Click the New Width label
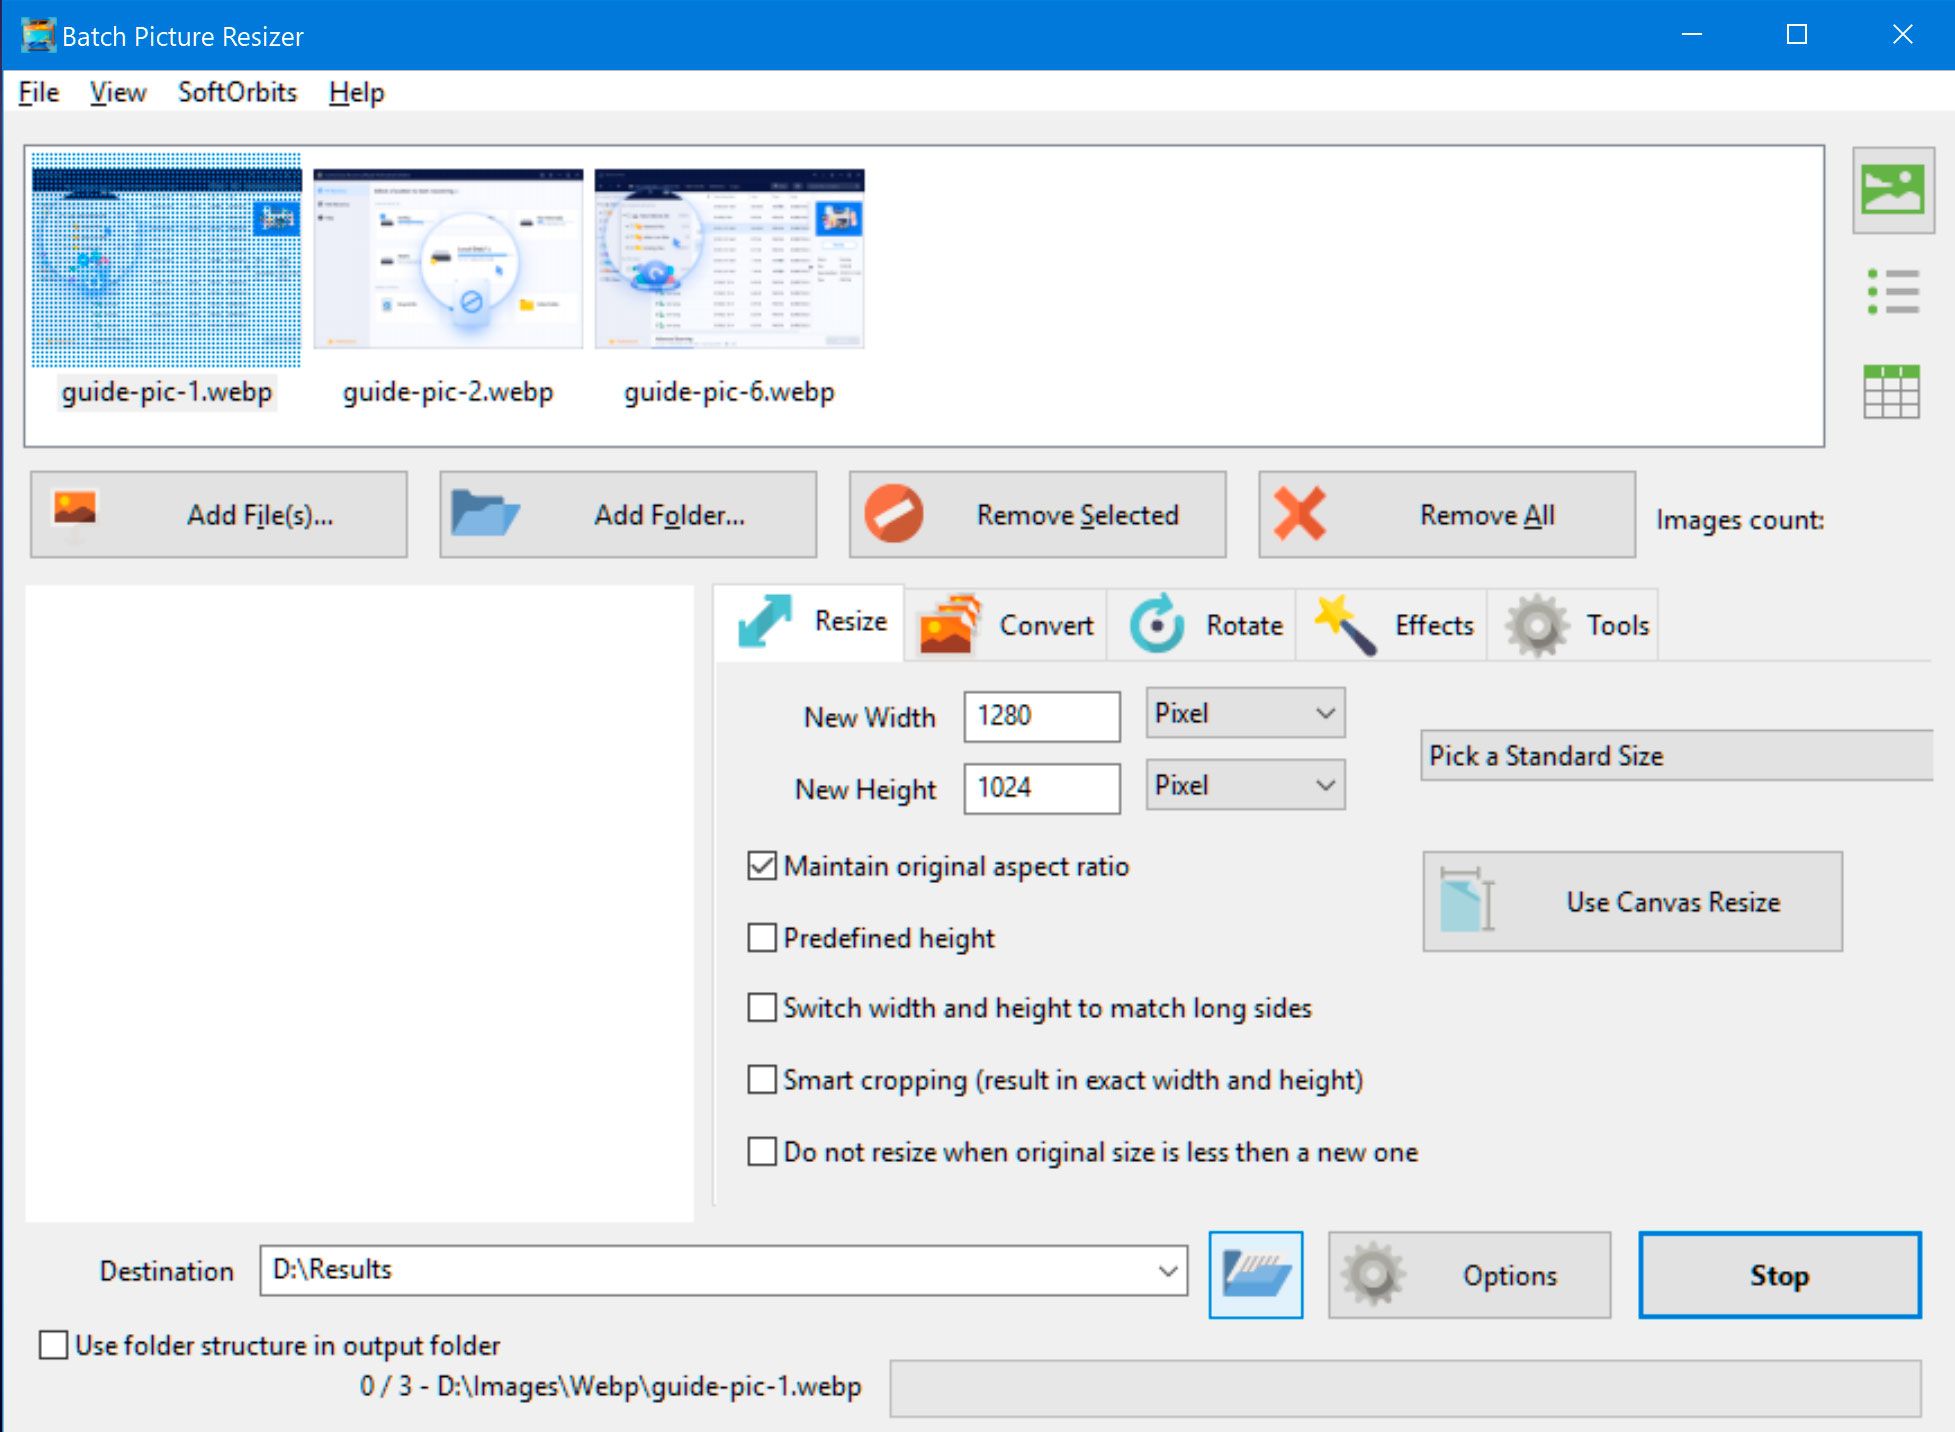This screenshot has height=1432, width=1955. pos(869,717)
